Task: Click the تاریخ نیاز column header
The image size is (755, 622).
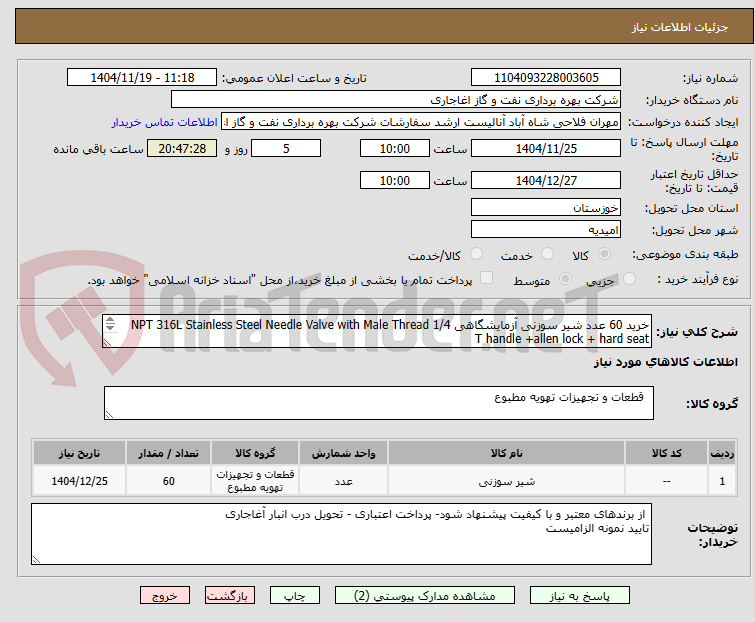Action: [79, 453]
